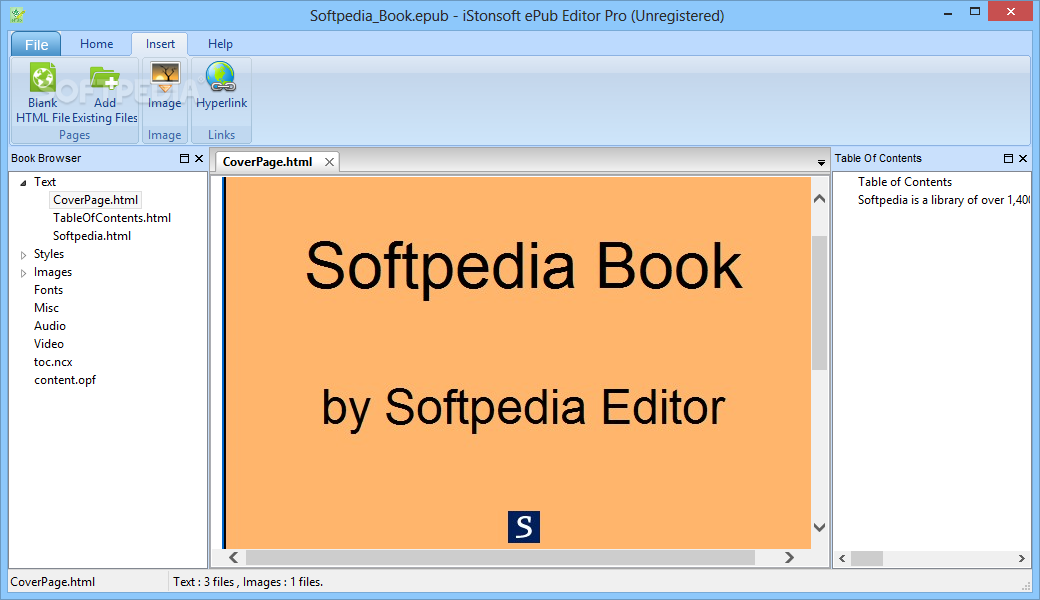Screen dimensions: 1040x600
Task: Click the editor horizontal scrollbar thumb
Action: click(500, 558)
